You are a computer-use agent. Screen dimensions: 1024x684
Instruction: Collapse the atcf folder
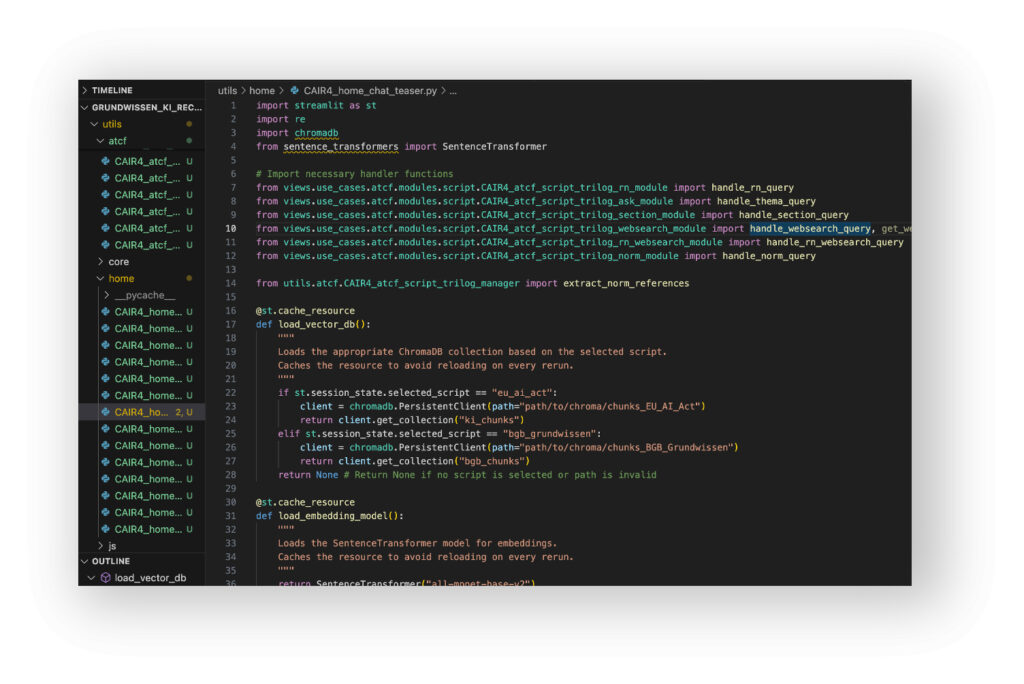click(x=101, y=141)
